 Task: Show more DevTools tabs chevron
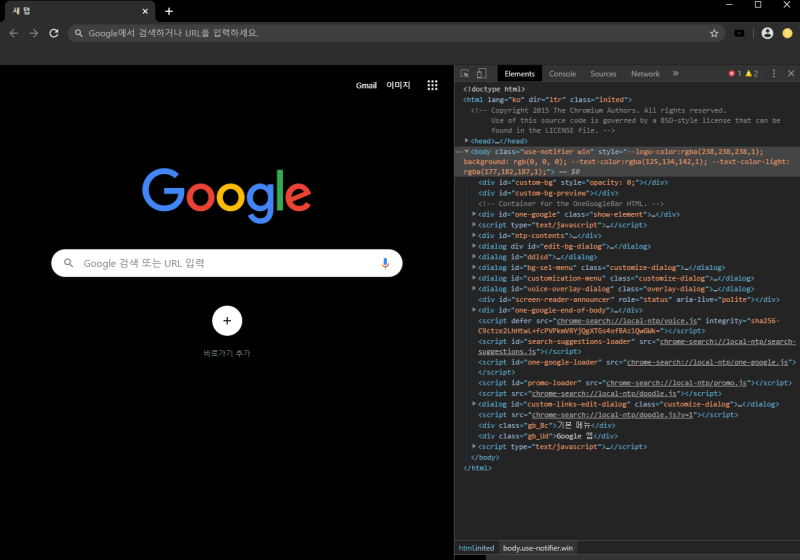[676, 73]
